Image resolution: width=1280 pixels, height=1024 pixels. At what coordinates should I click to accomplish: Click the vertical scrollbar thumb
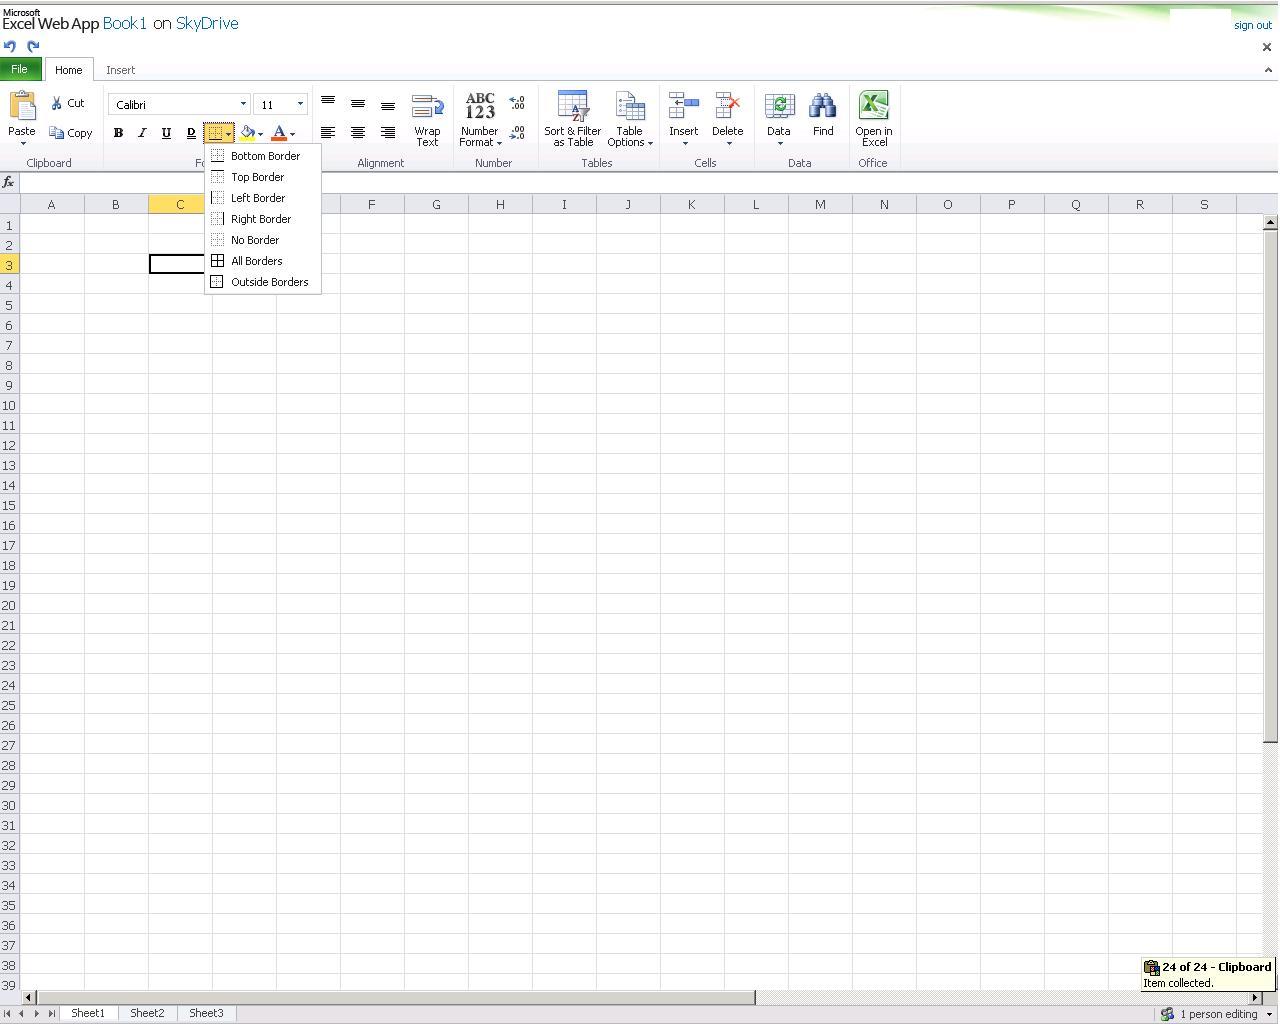pos(1270,487)
